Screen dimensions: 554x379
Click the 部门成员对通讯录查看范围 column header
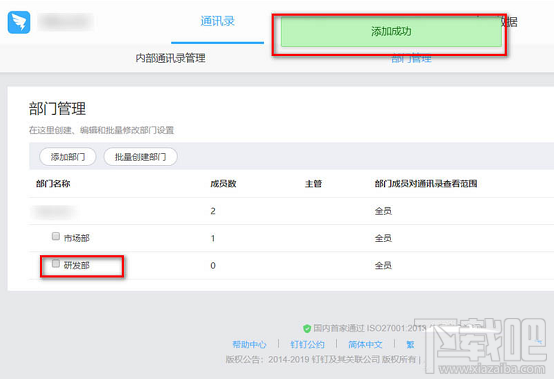(x=426, y=184)
